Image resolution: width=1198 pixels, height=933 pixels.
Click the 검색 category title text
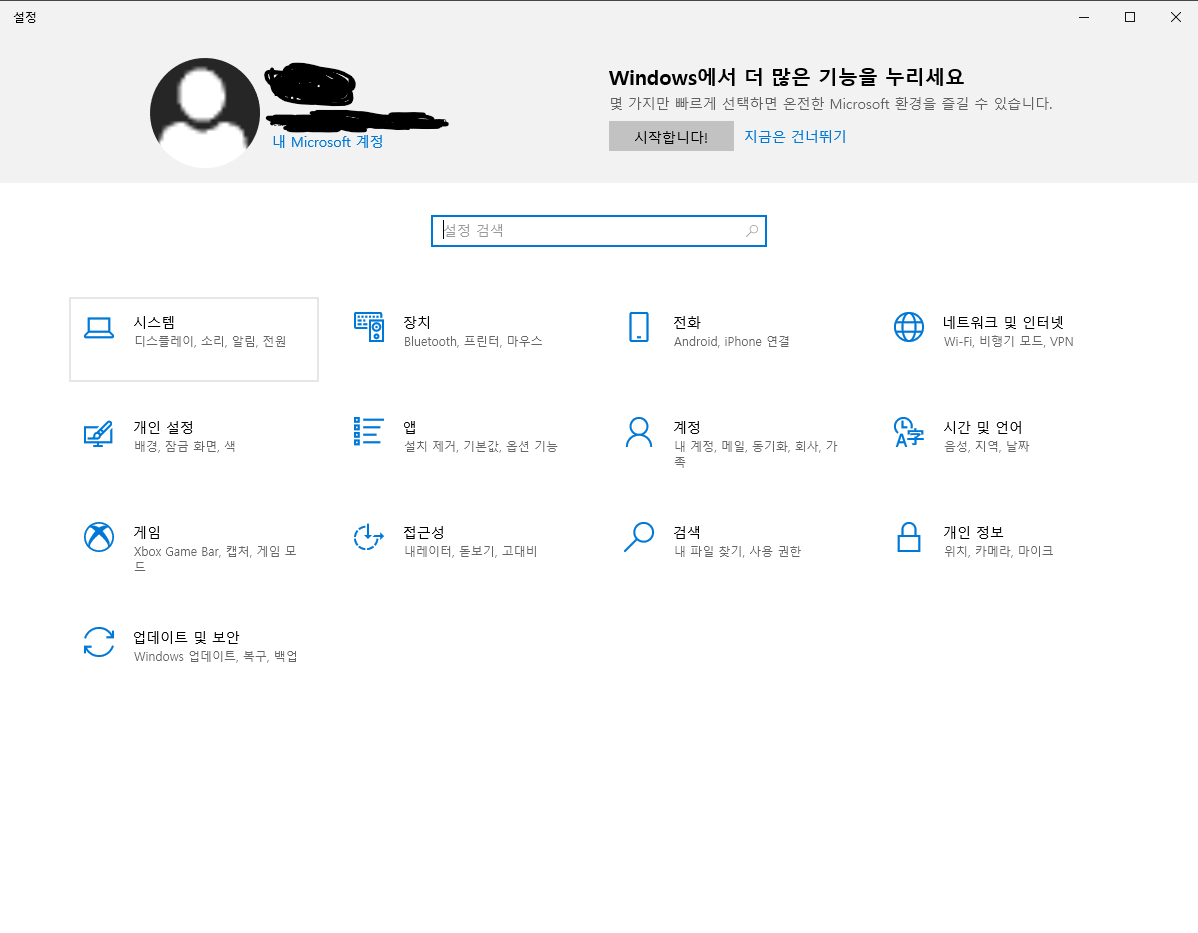(687, 532)
